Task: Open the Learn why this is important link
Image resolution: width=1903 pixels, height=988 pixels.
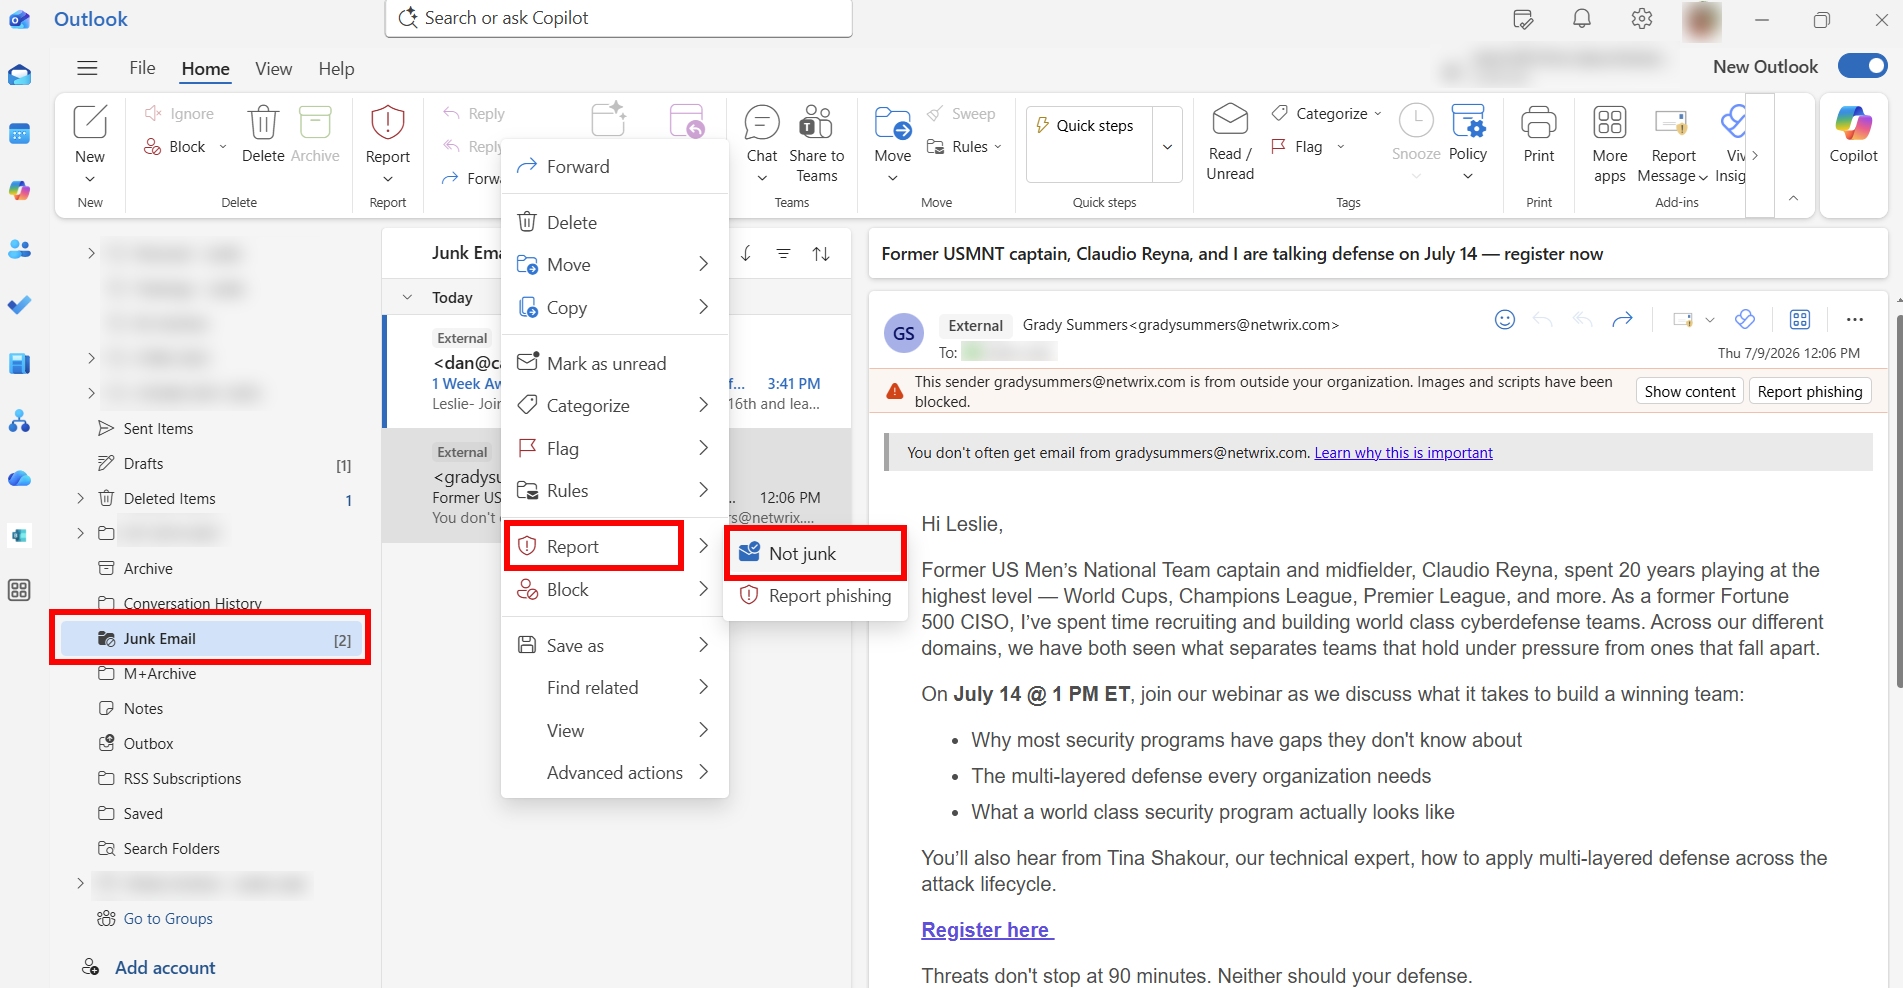Action: click(x=1403, y=453)
